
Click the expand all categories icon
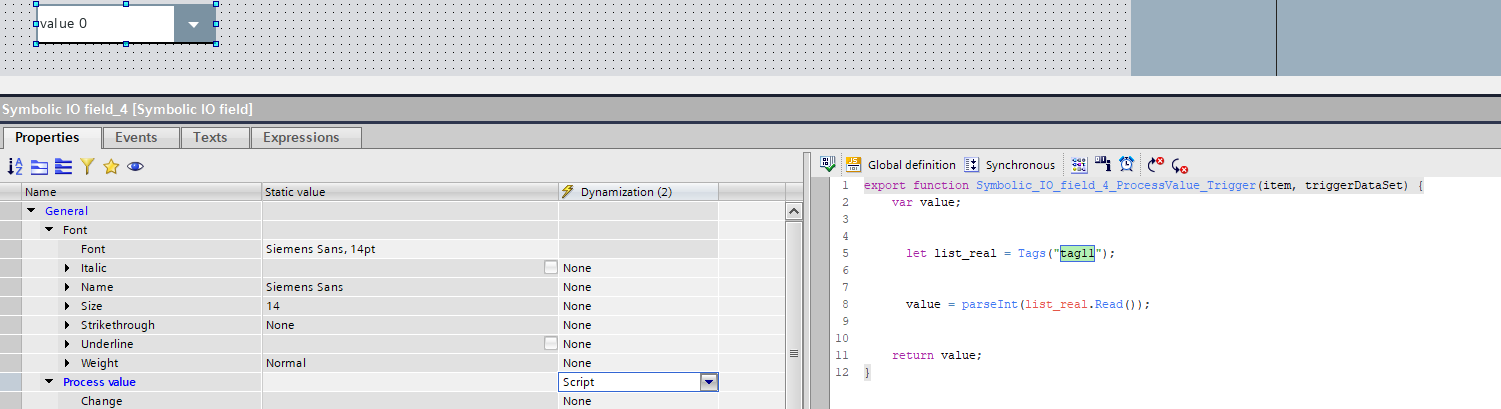[39, 167]
